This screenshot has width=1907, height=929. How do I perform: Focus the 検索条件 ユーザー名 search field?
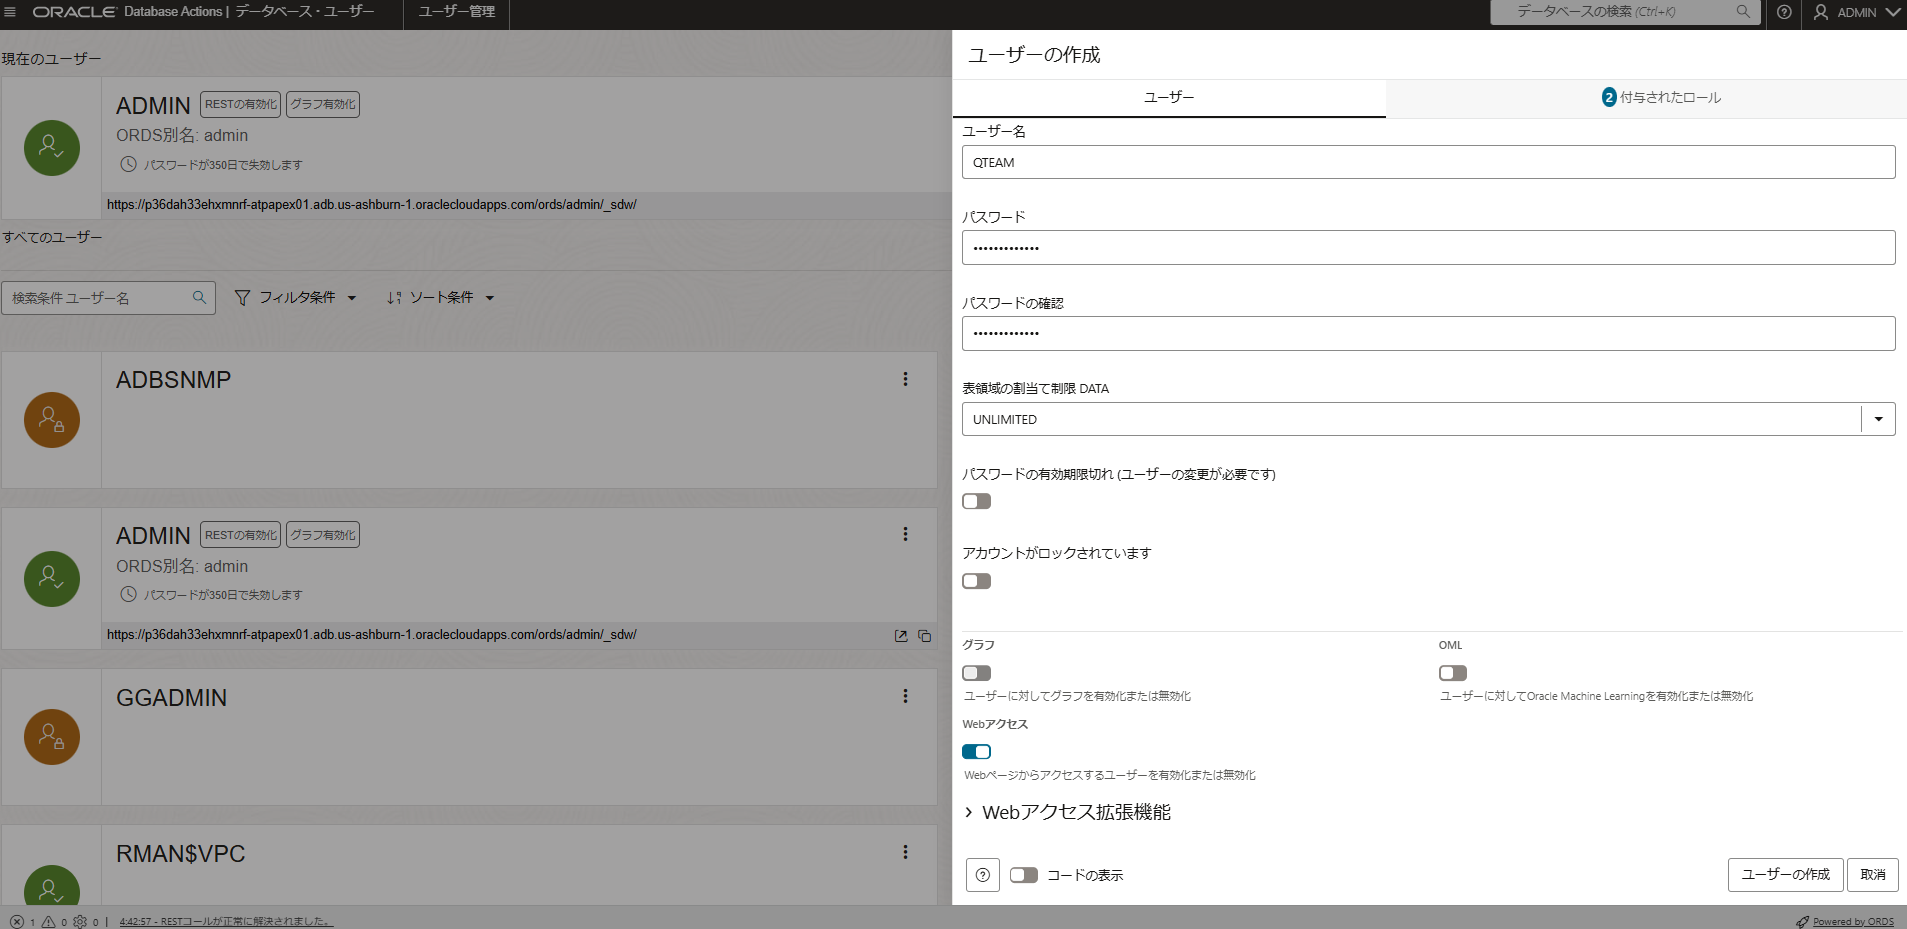[108, 298]
